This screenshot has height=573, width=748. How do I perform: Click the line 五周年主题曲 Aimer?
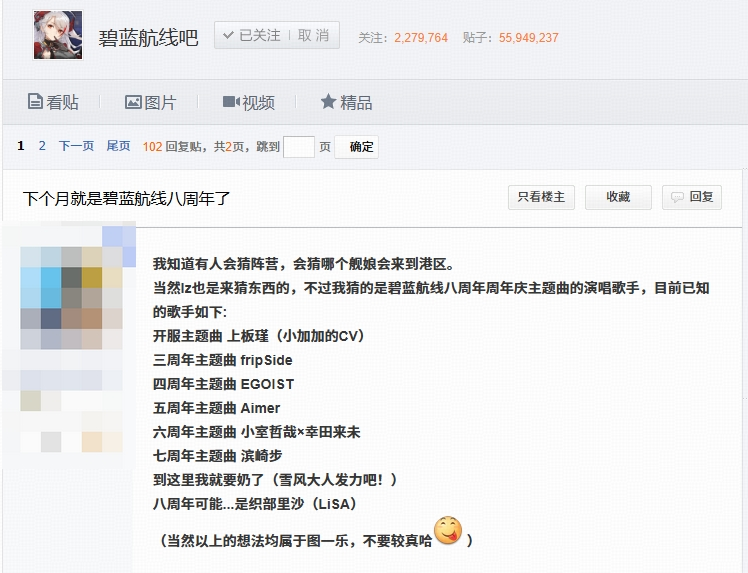click(x=216, y=408)
